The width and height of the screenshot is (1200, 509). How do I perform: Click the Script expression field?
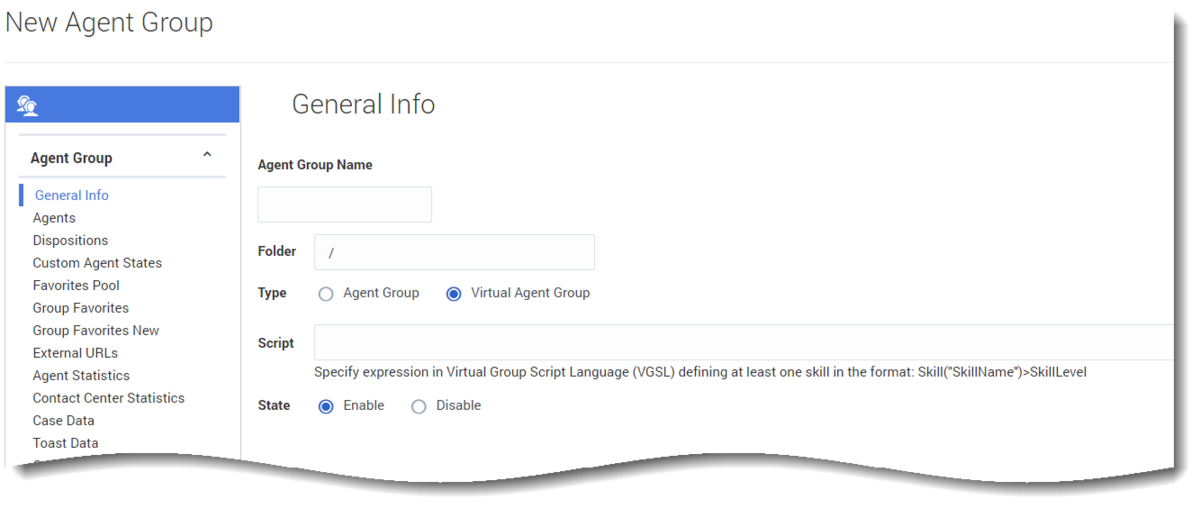click(744, 342)
